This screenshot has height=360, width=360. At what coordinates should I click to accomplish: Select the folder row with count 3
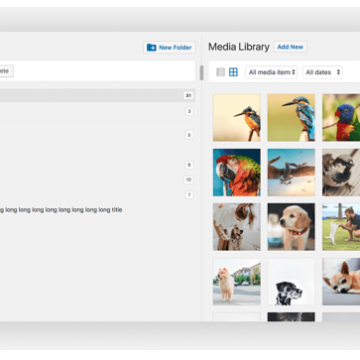pyautogui.click(x=97, y=111)
